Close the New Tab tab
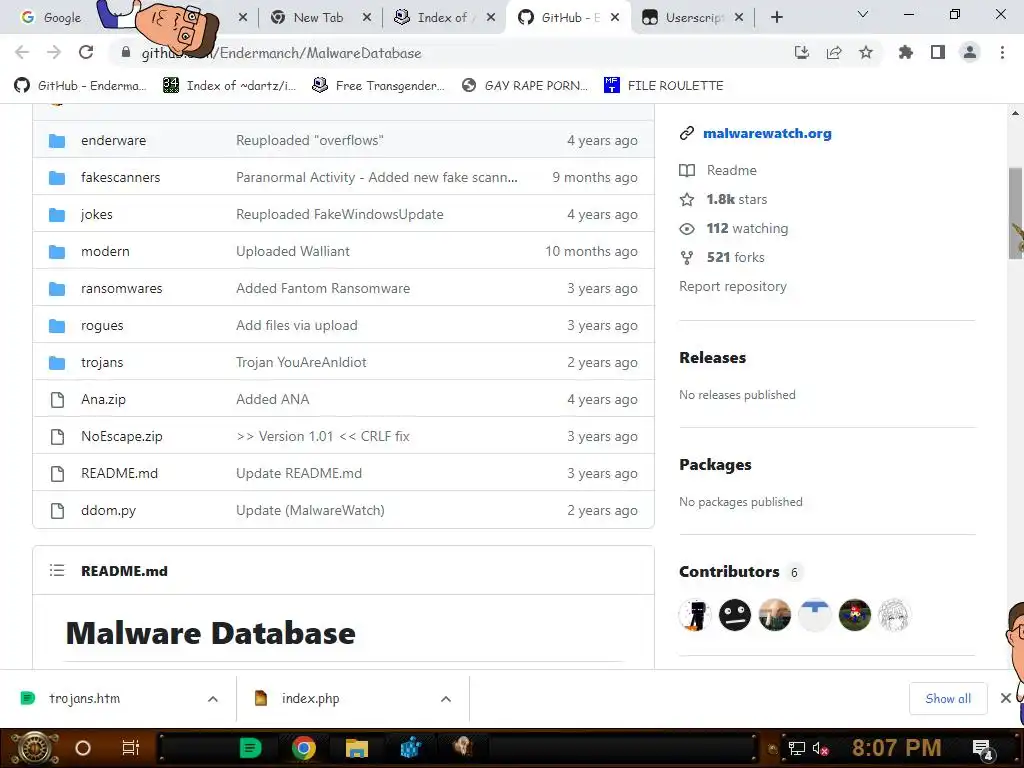Screen dimensions: 1024x768 click(x=367, y=18)
